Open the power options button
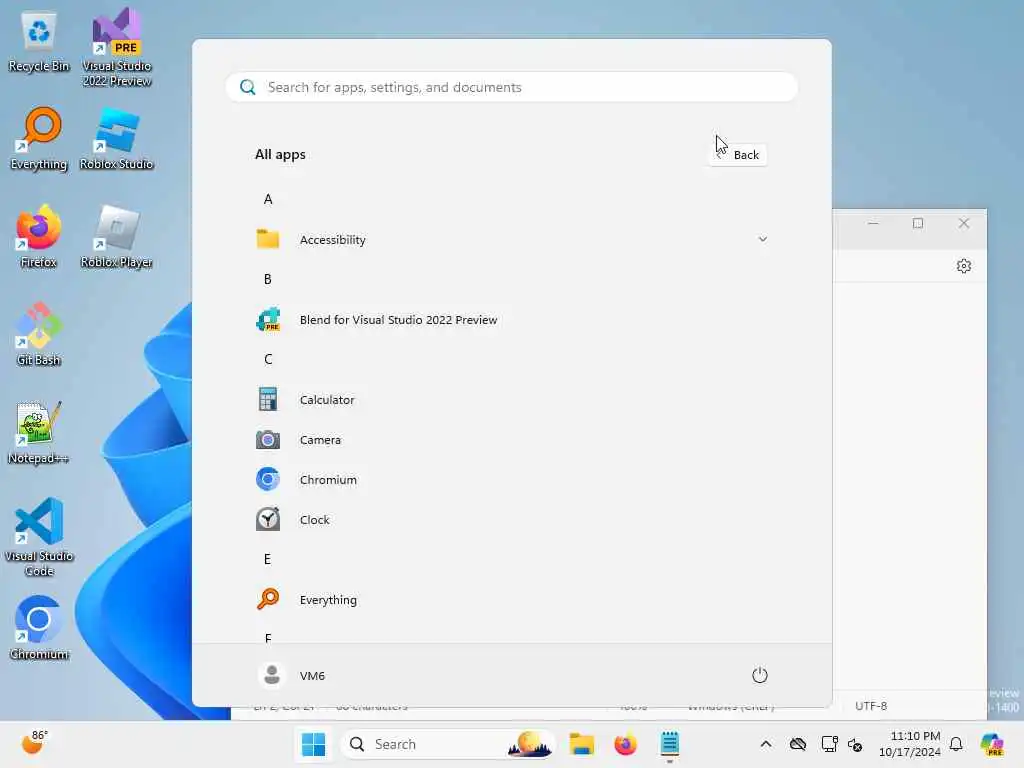This screenshot has width=1024, height=768. 760,675
